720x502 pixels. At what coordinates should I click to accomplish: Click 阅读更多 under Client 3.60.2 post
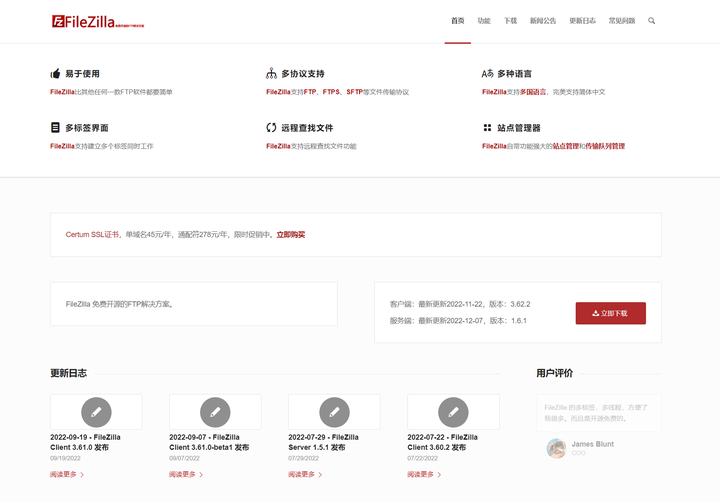pos(424,474)
